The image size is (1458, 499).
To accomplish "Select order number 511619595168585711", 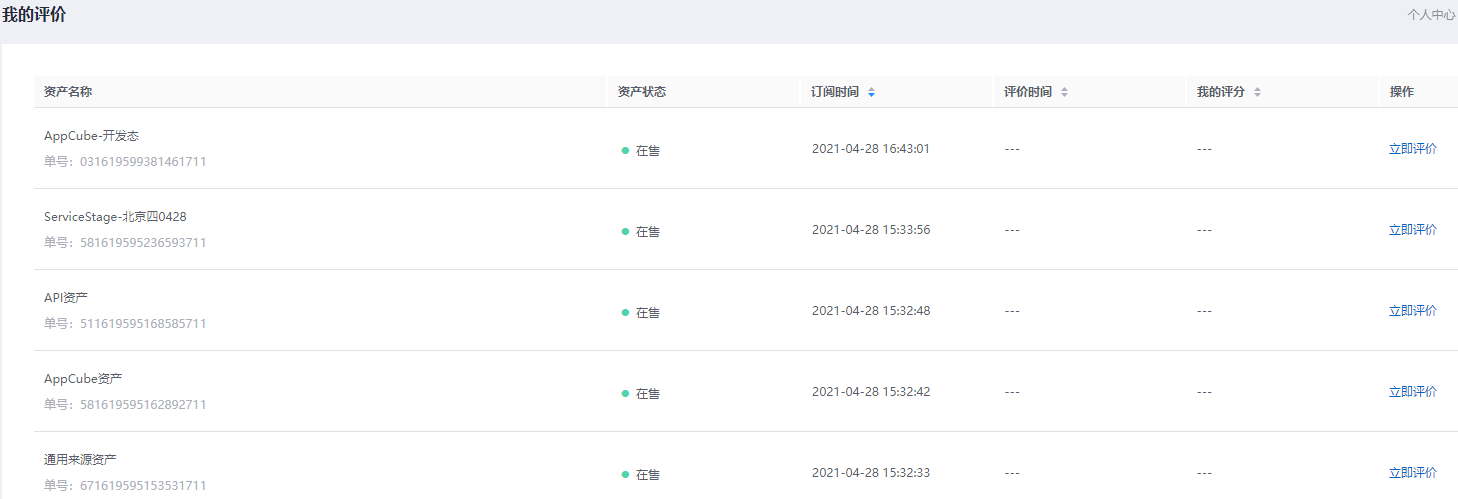I will tap(125, 324).
